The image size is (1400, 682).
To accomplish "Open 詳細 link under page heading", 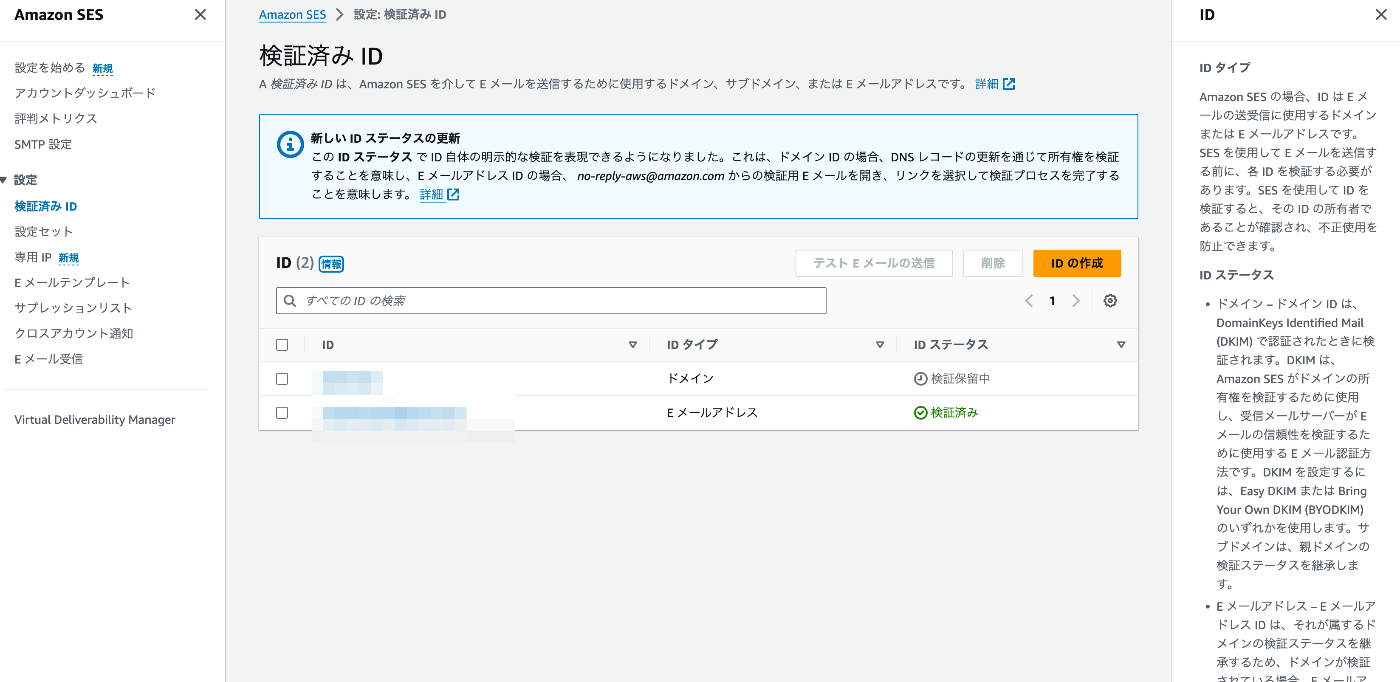I will pyautogui.click(x=987, y=84).
